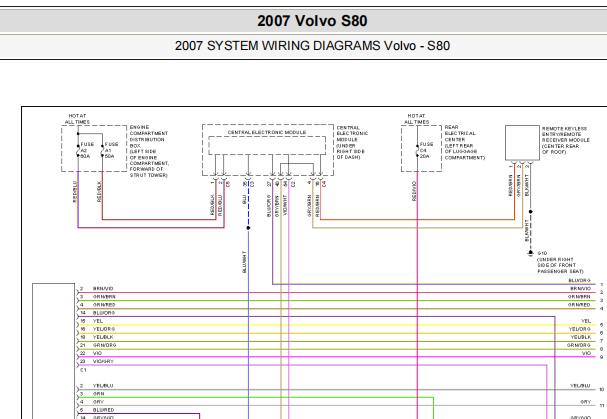Click right-side VIO label at pin 9
Viewport: 607px width, 419px height.
[586, 354]
